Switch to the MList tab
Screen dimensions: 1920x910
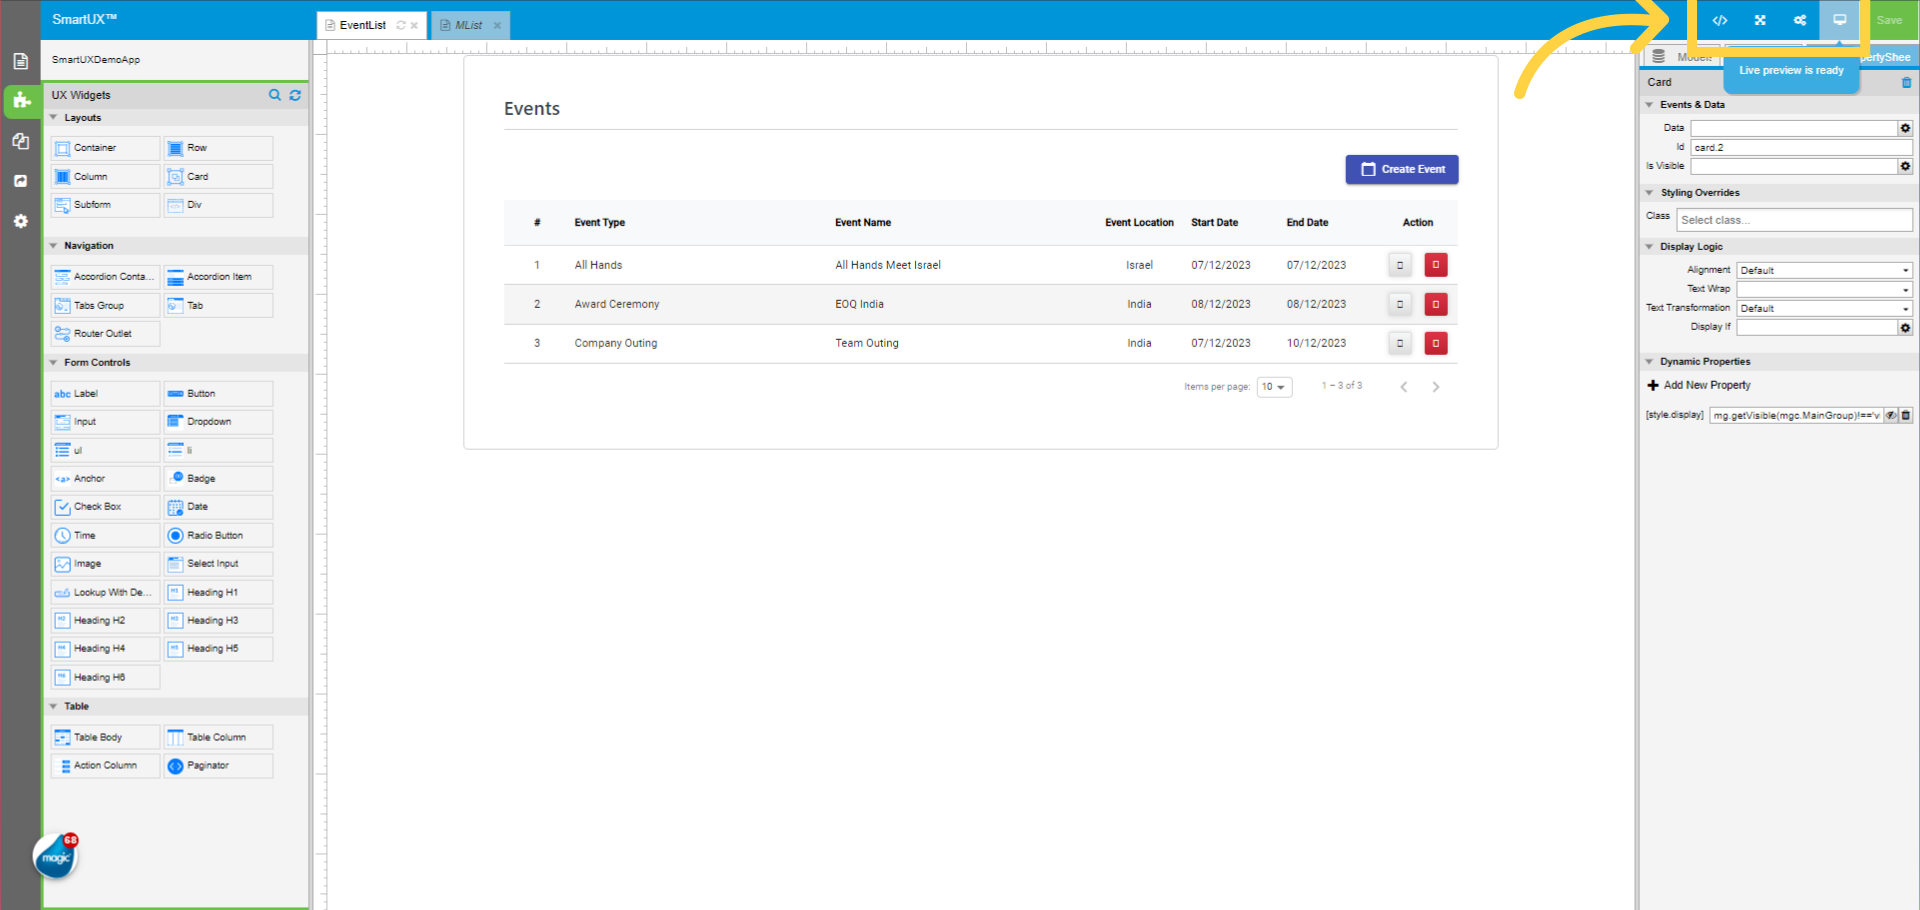468,25
